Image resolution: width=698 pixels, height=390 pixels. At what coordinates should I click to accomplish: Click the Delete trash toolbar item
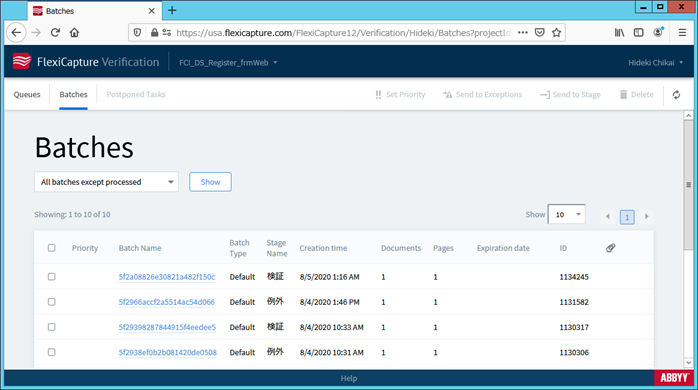(x=637, y=94)
